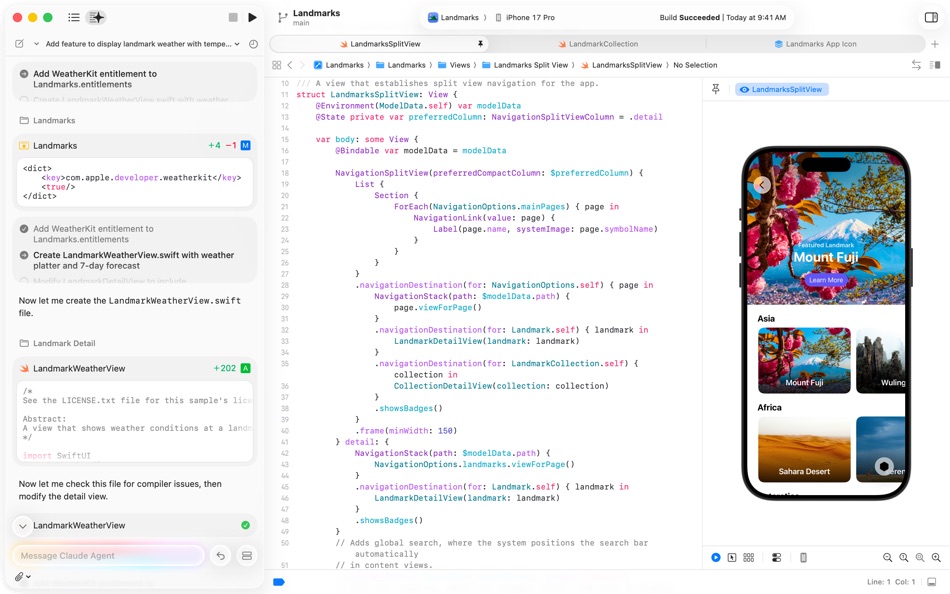Switch the canvas to Selectable preview mode

point(731,557)
